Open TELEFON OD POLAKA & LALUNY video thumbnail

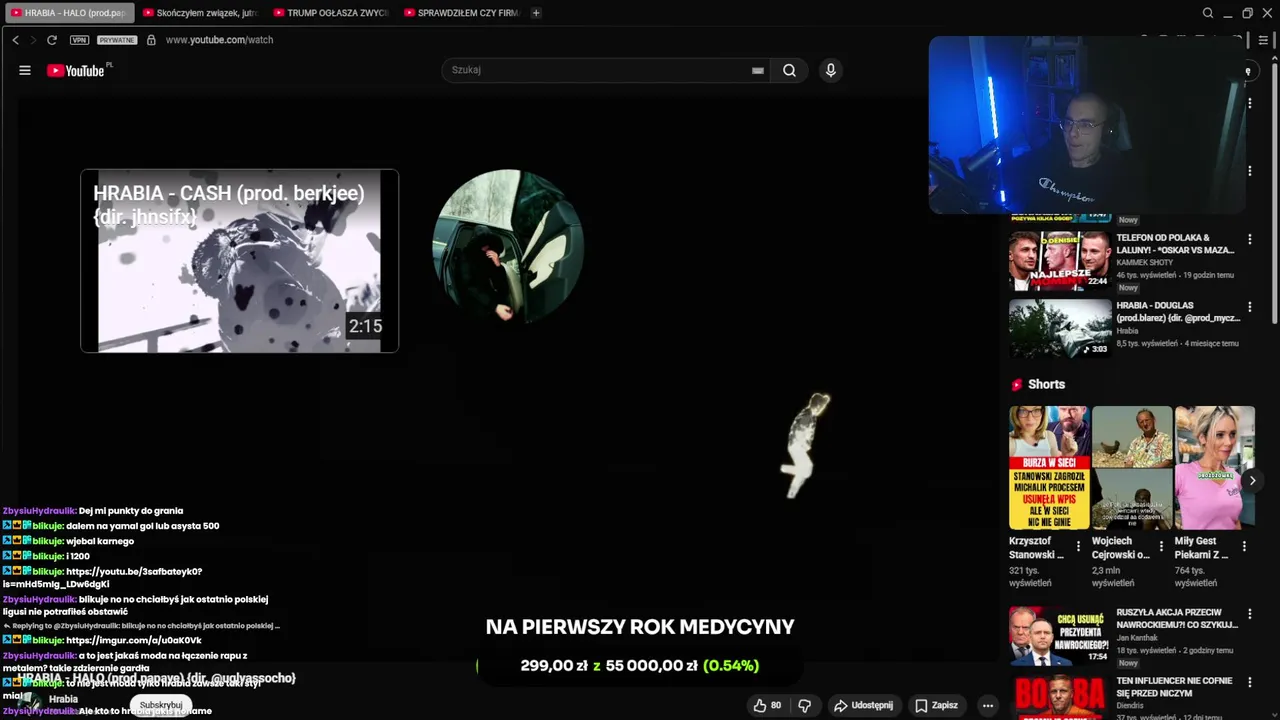(1060, 260)
